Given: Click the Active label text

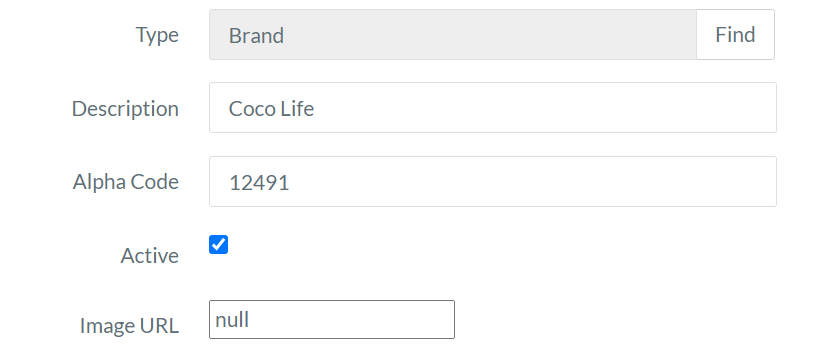Looking at the screenshot, I should click(x=150, y=256).
